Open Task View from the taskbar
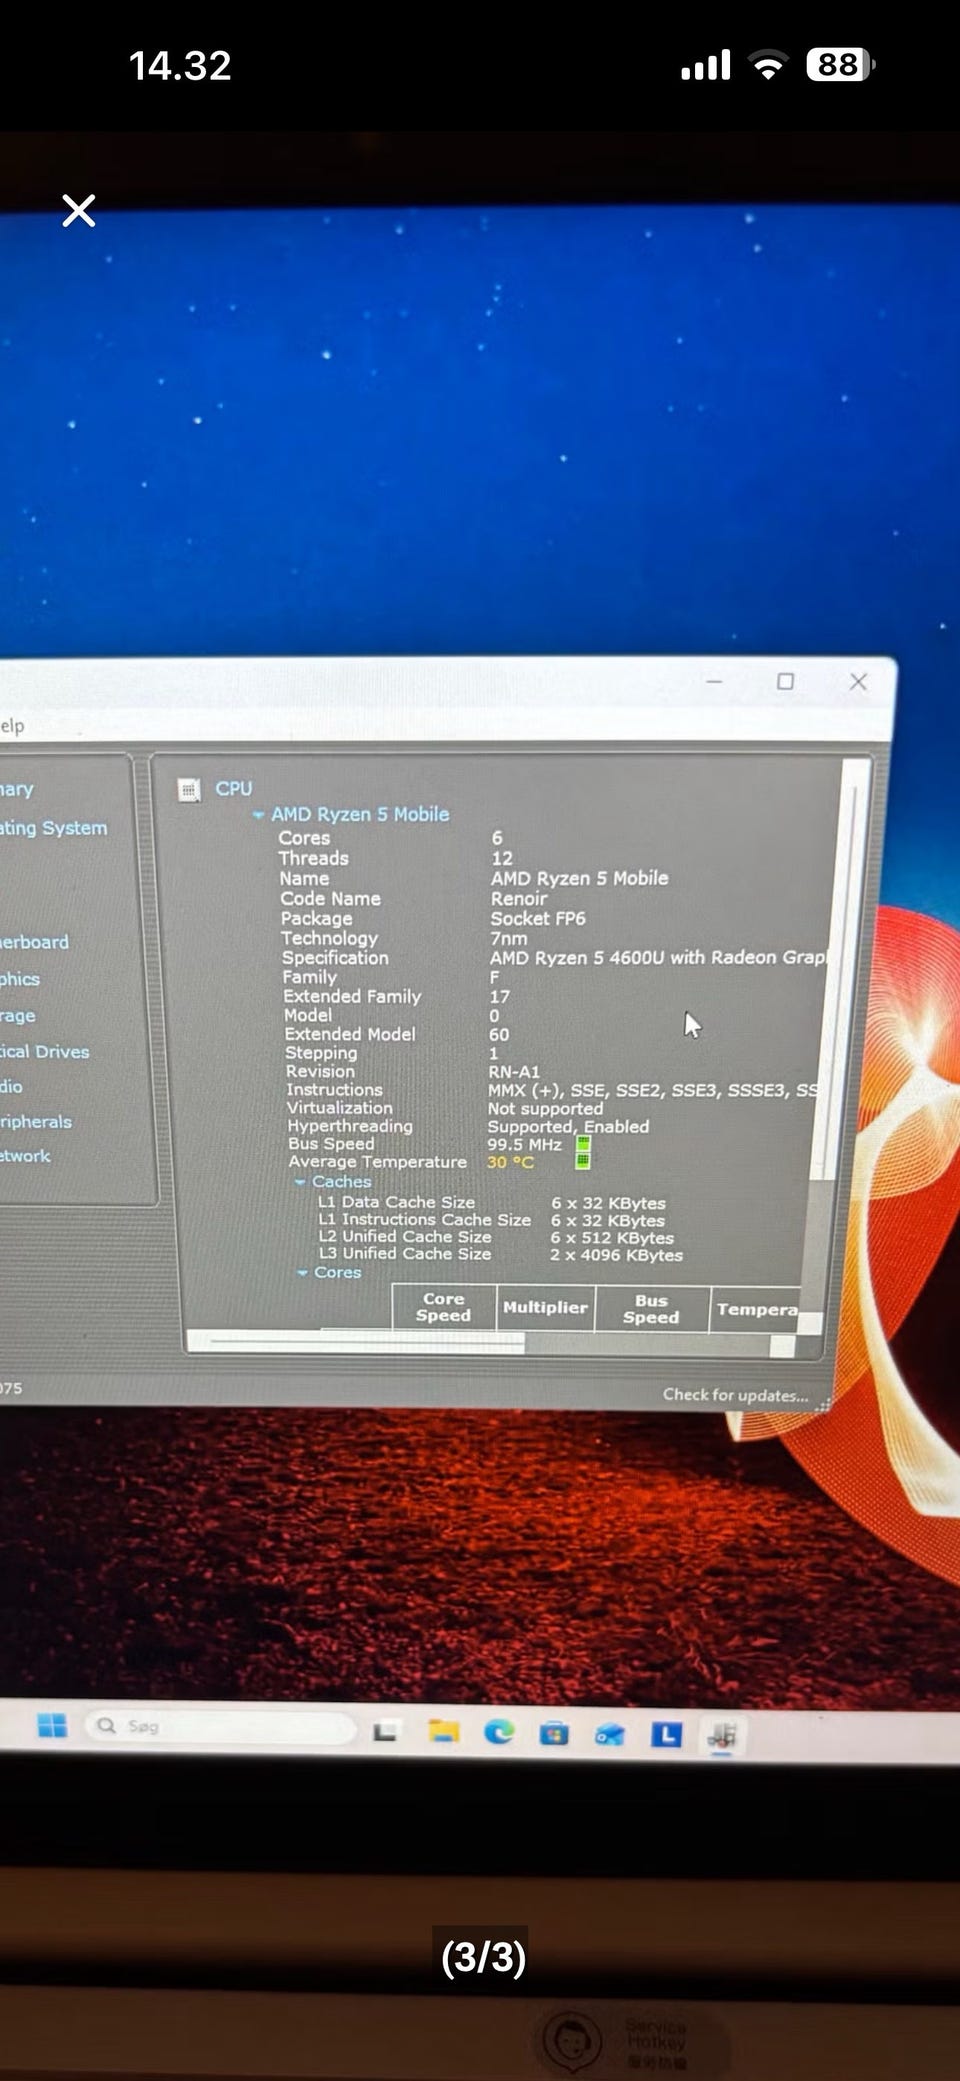960x2081 pixels. pos(386,1731)
